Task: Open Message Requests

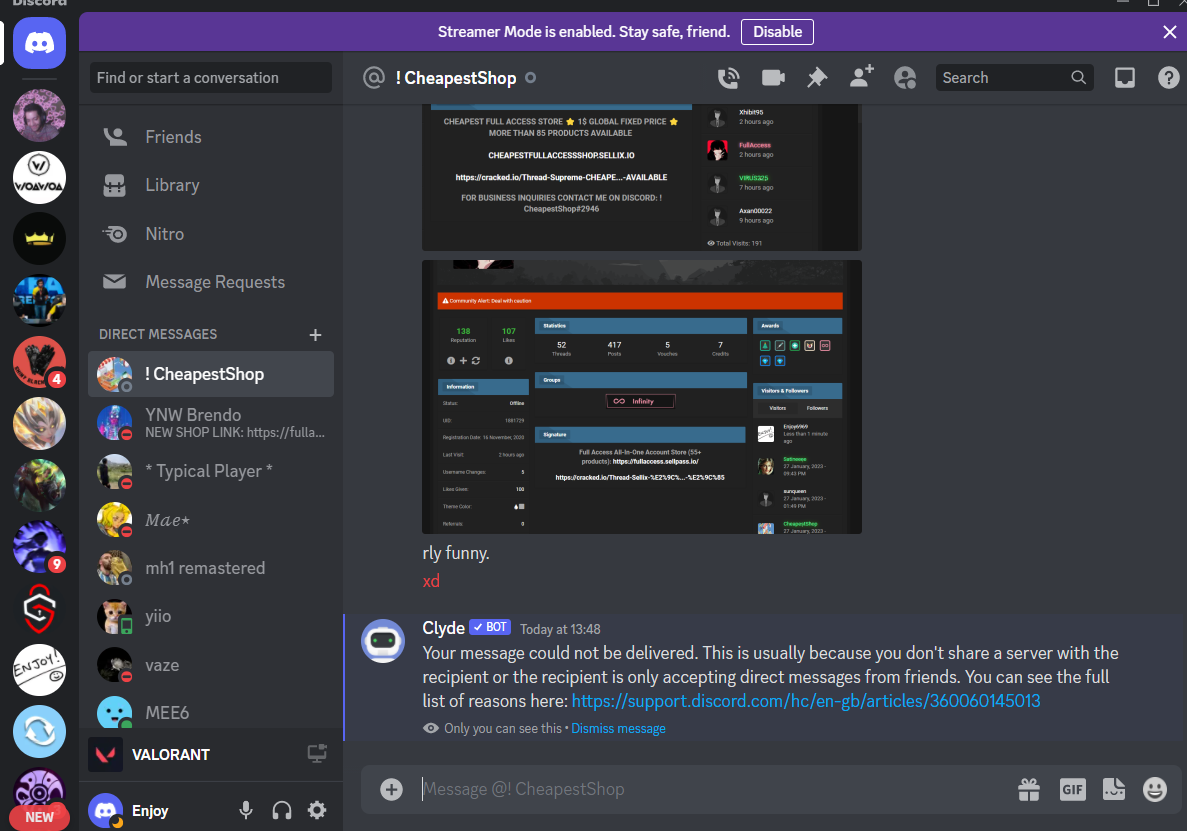Action: (211, 282)
